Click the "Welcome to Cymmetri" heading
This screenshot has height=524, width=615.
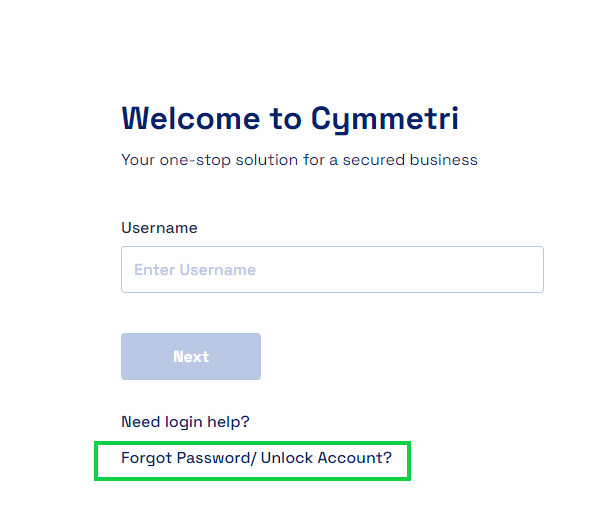tap(290, 118)
